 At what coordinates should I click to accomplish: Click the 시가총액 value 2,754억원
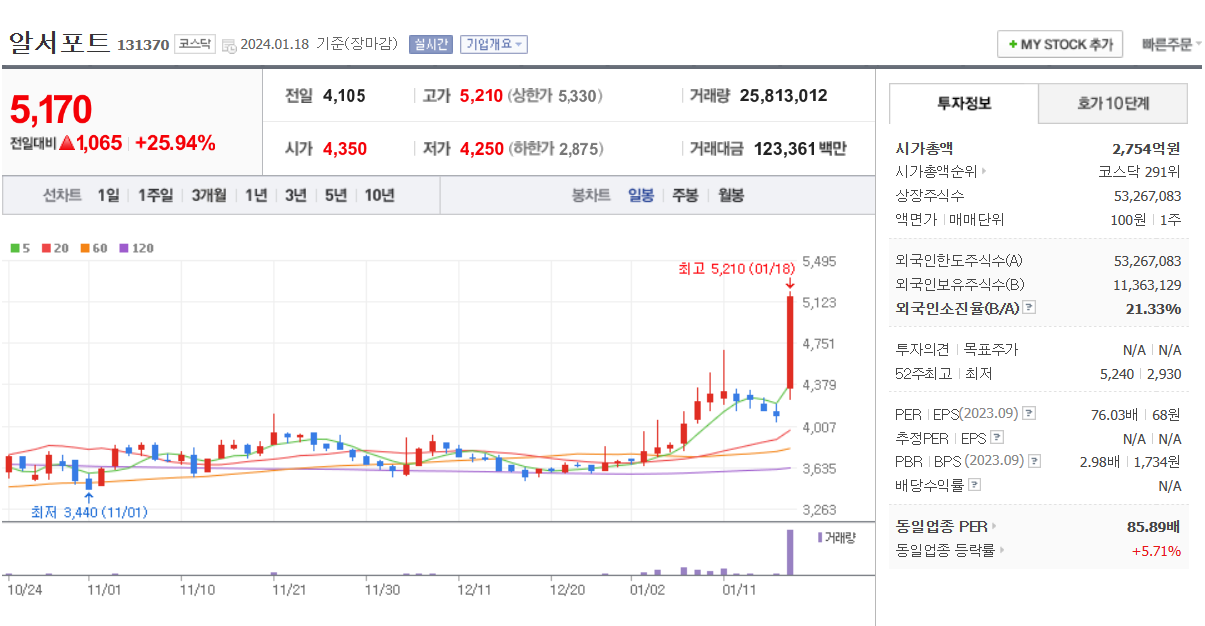tap(1146, 147)
